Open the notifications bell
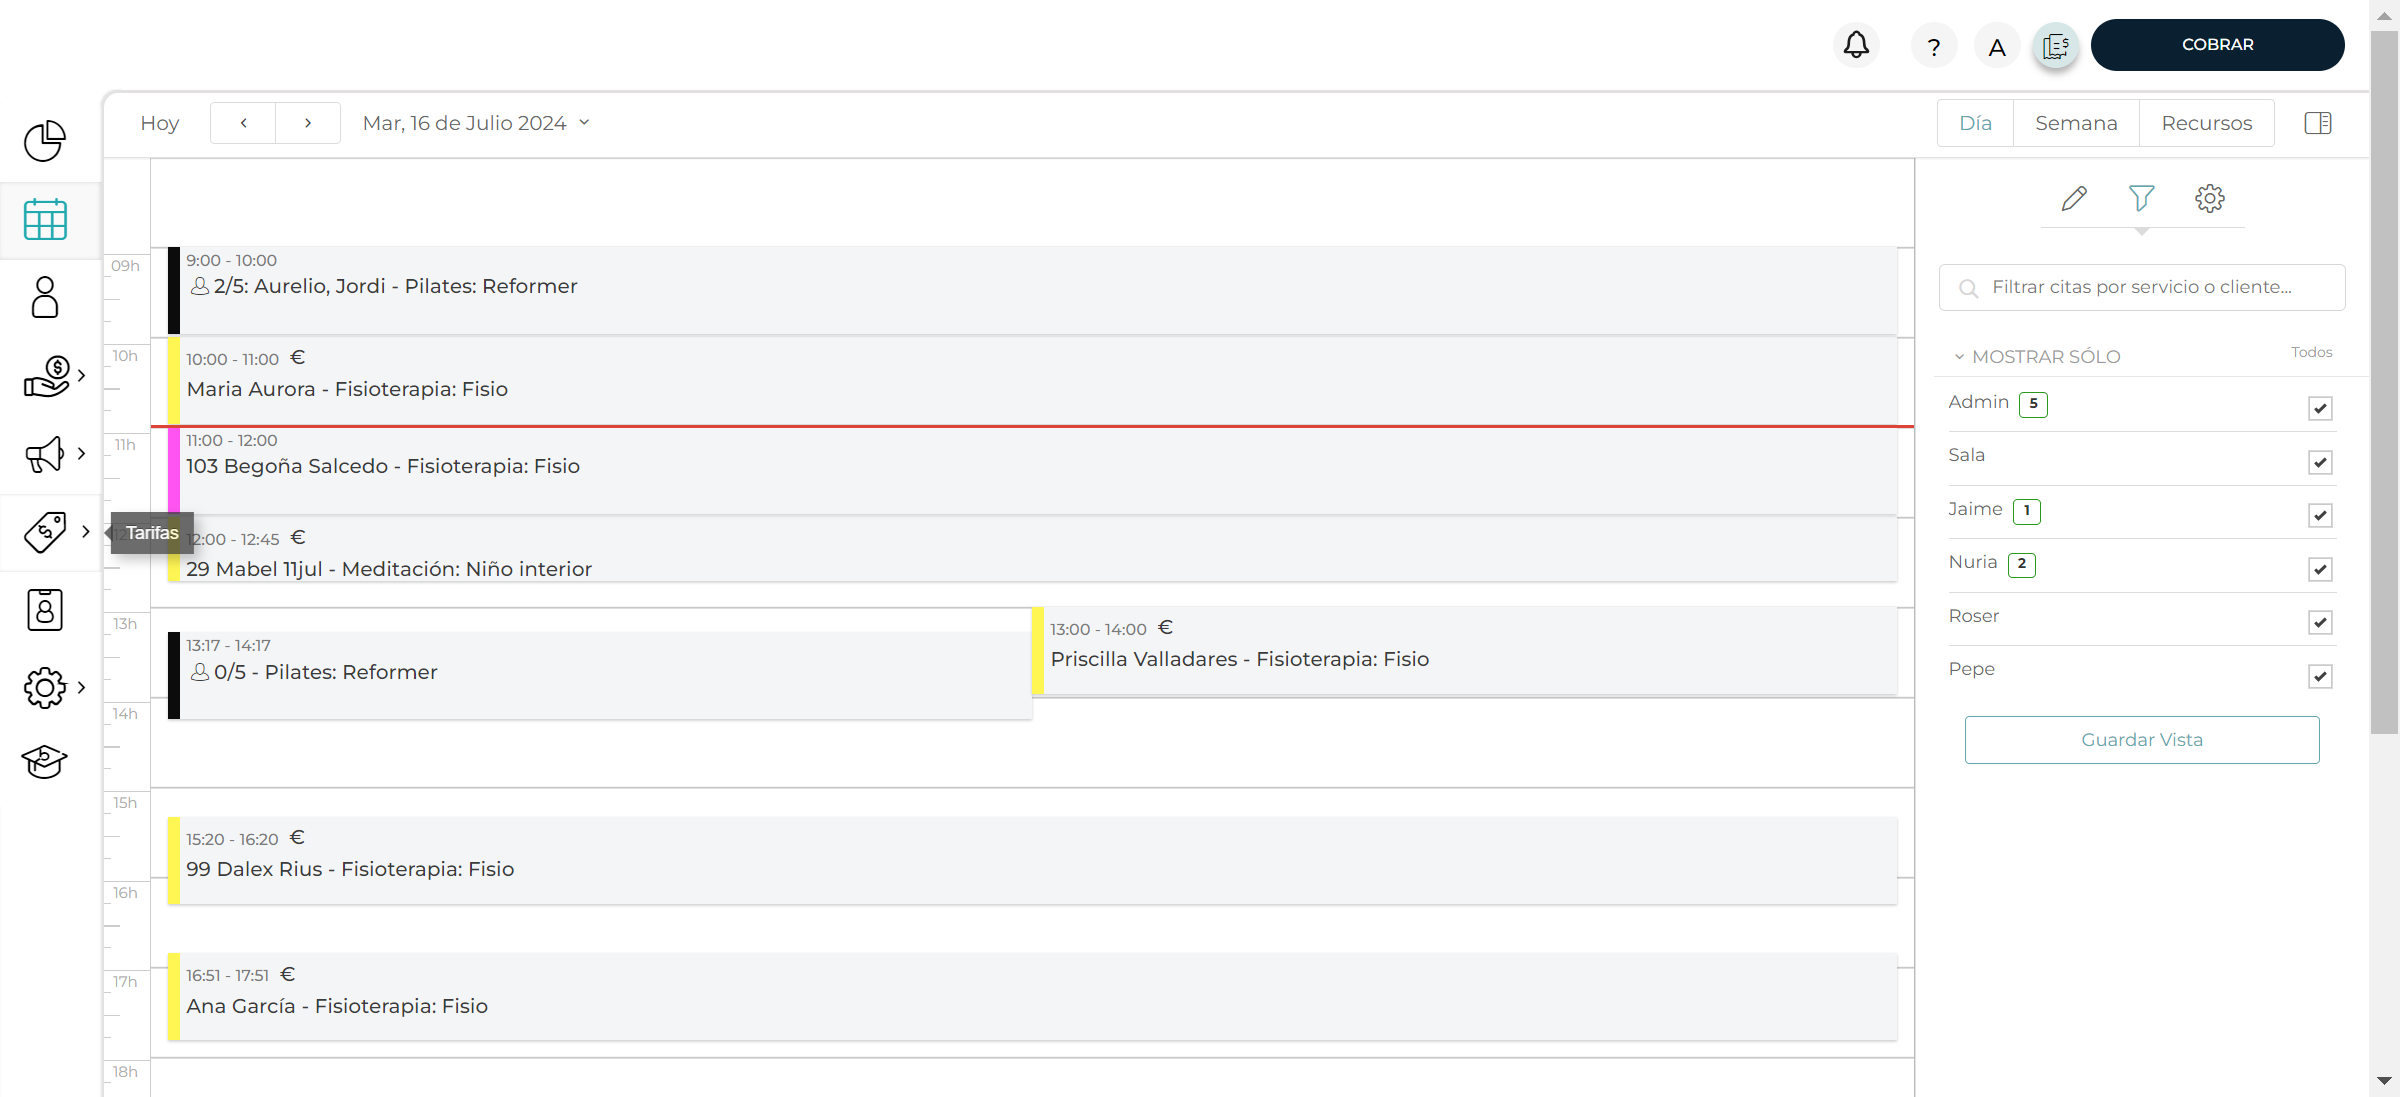Viewport: 2400px width, 1097px height. [1856, 45]
